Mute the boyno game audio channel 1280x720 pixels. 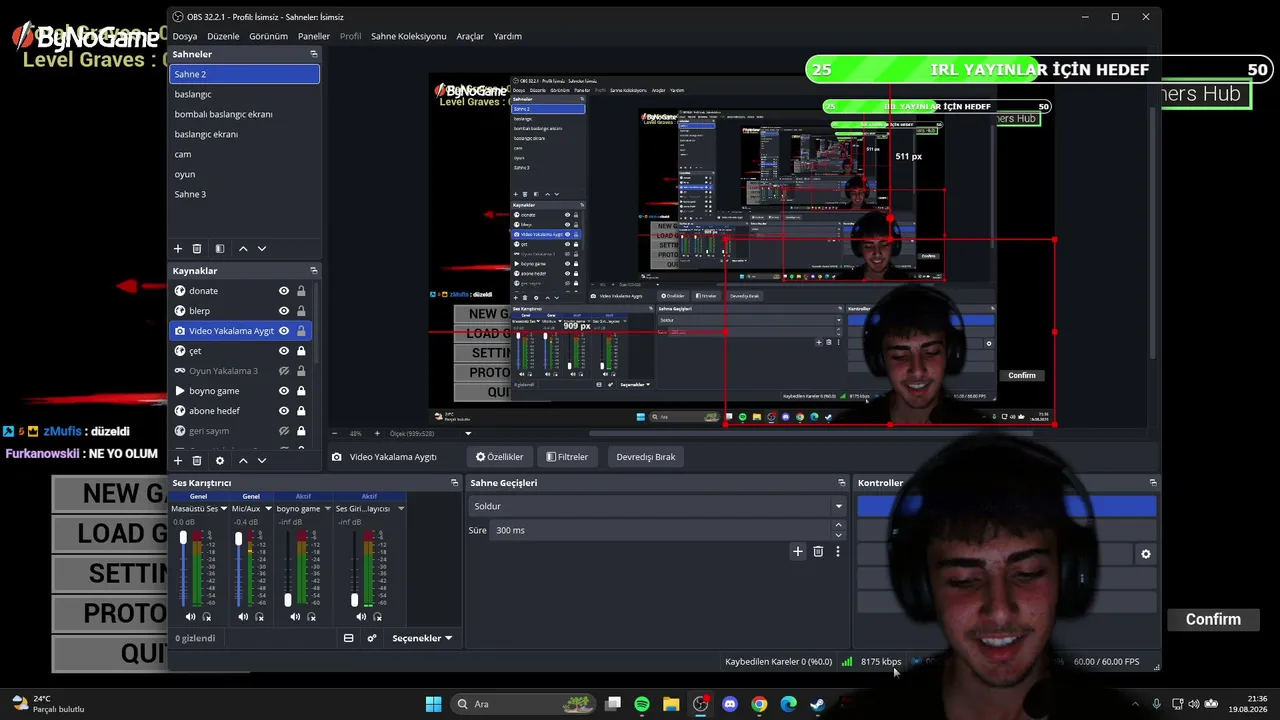coord(295,617)
